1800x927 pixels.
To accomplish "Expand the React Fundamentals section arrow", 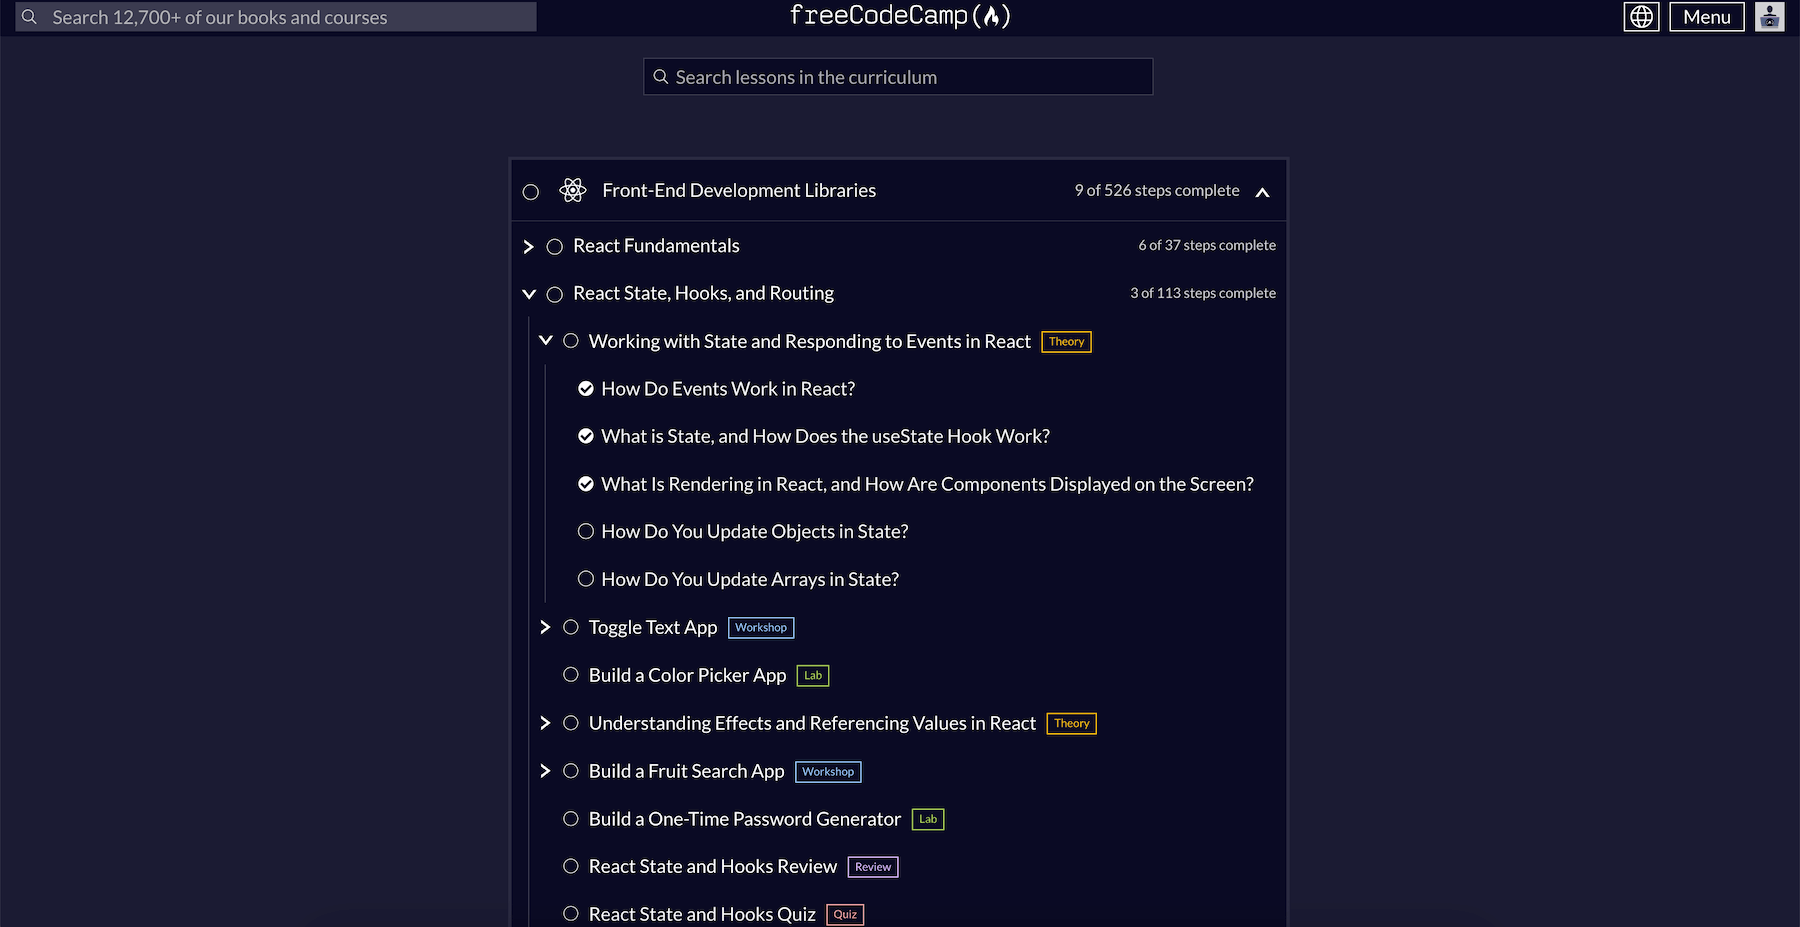I will tap(529, 246).
